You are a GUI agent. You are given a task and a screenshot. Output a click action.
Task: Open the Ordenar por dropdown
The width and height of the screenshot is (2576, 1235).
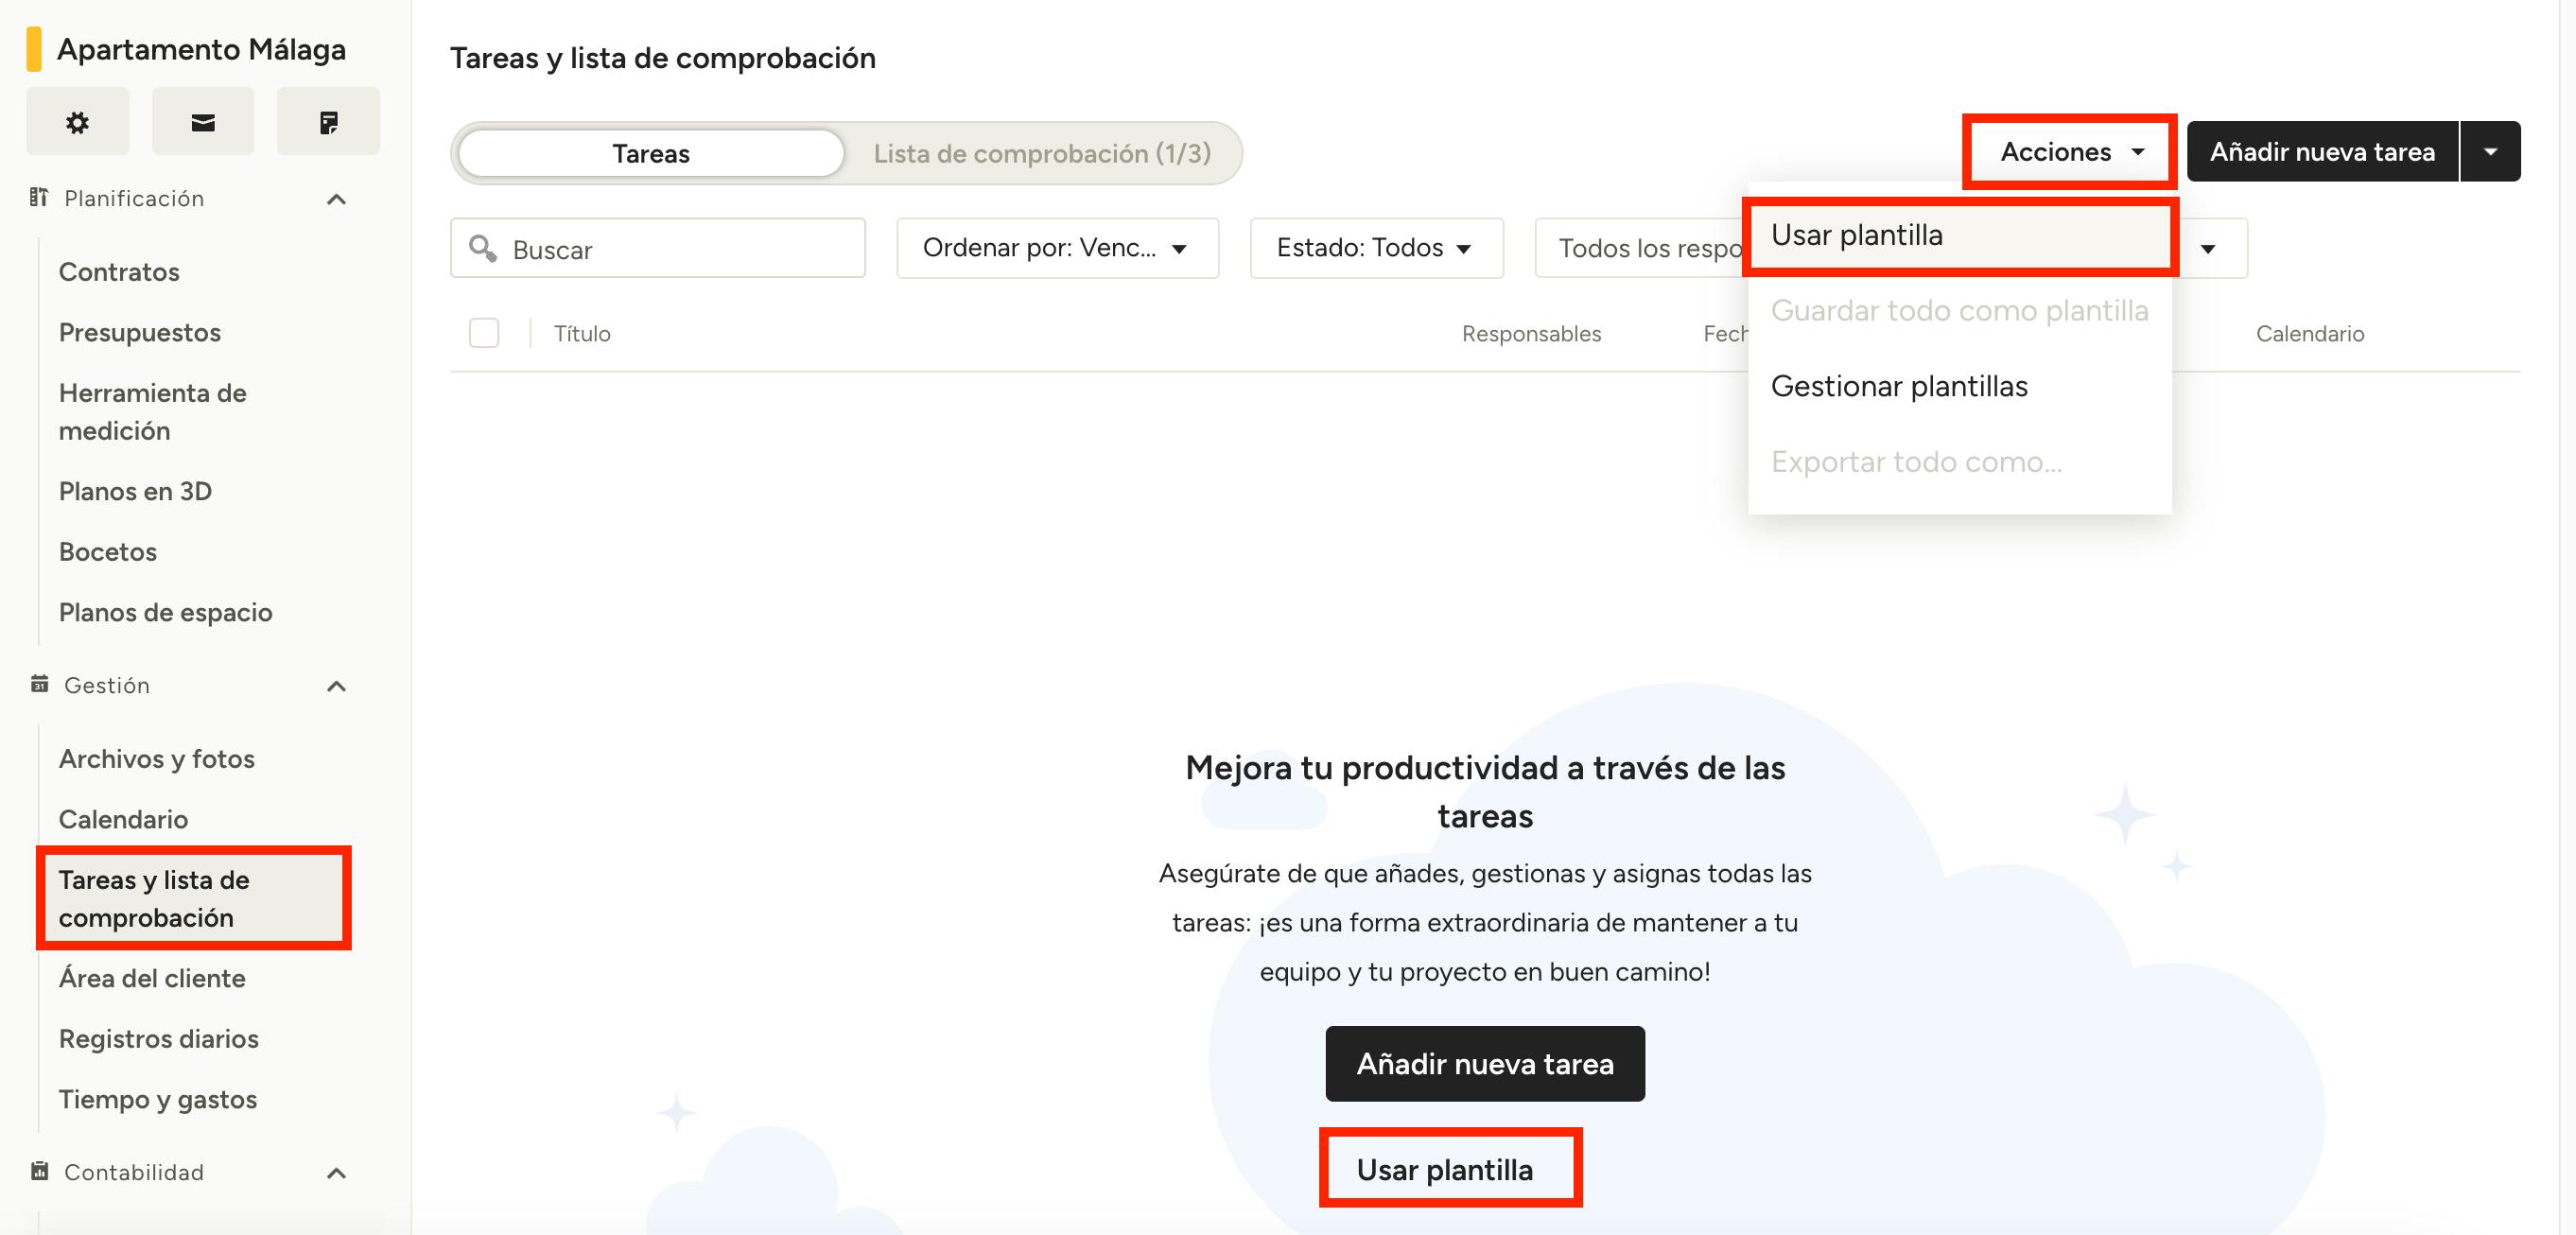pyautogui.click(x=1057, y=248)
